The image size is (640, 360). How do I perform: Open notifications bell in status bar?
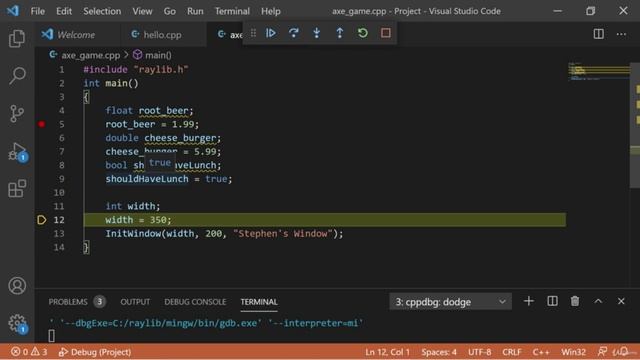click(623, 351)
